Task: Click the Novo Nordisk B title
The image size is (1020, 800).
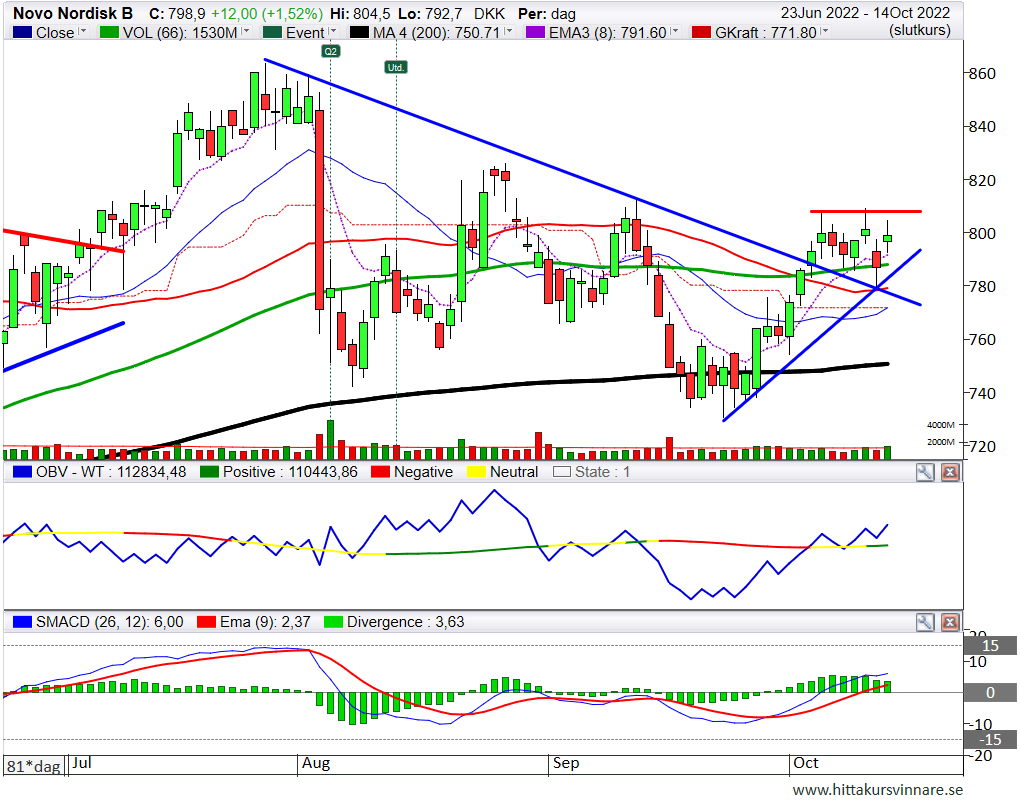Action: (73, 13)
